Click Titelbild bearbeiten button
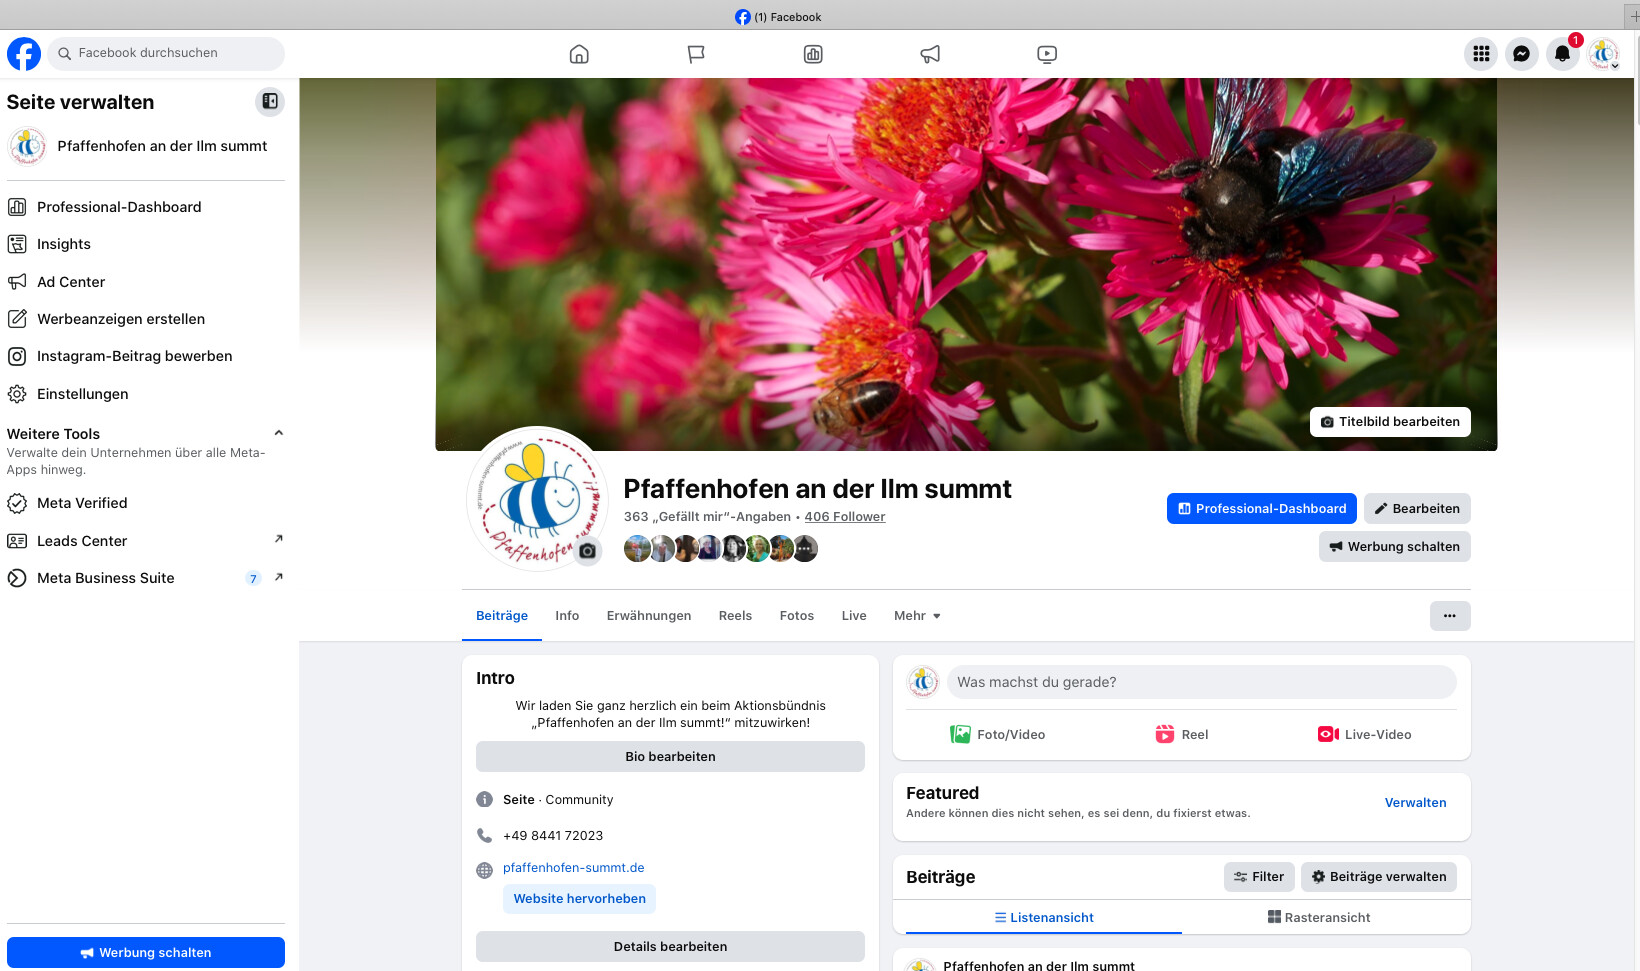Image resolution: width=1640 pixels, height=971 pixels. click(1390, 422)
